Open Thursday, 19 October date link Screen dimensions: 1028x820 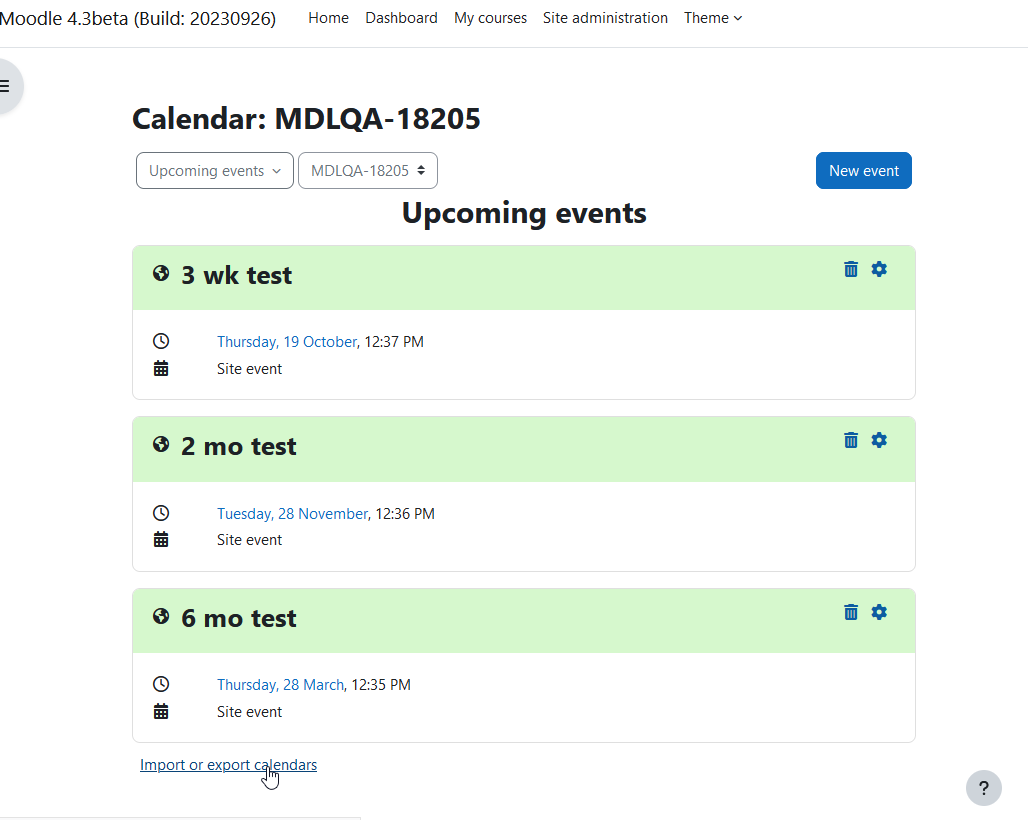click(287, 342)
